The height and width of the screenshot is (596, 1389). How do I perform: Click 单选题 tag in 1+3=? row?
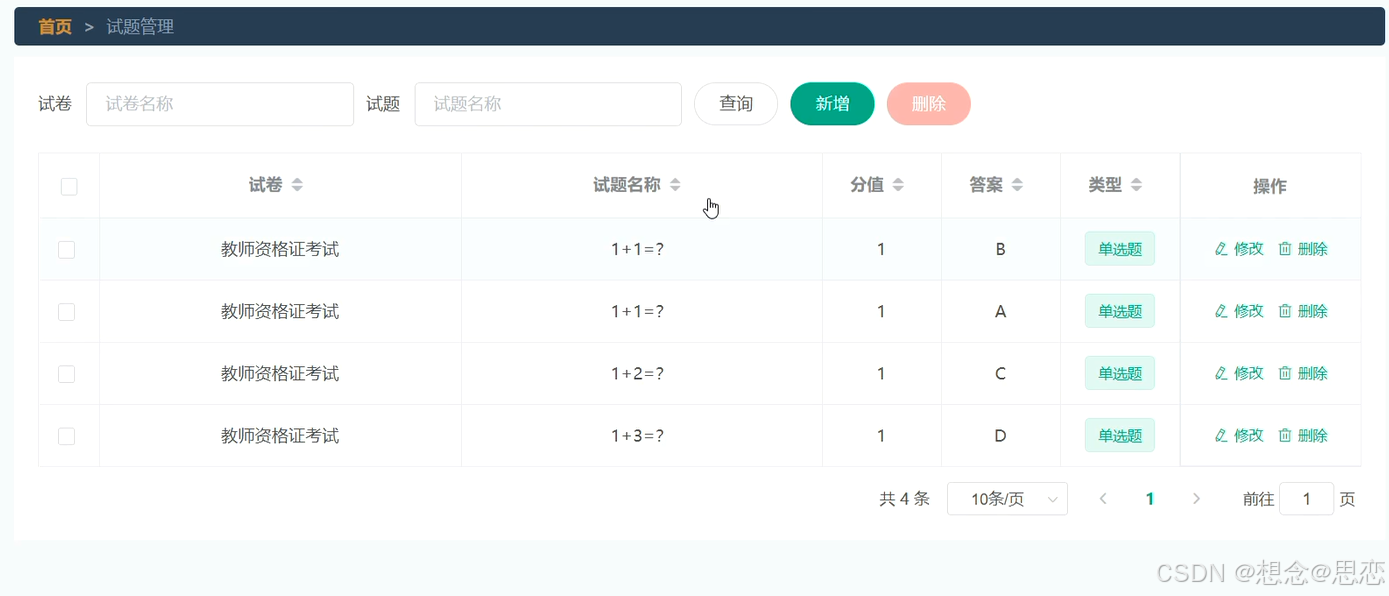1120,435
